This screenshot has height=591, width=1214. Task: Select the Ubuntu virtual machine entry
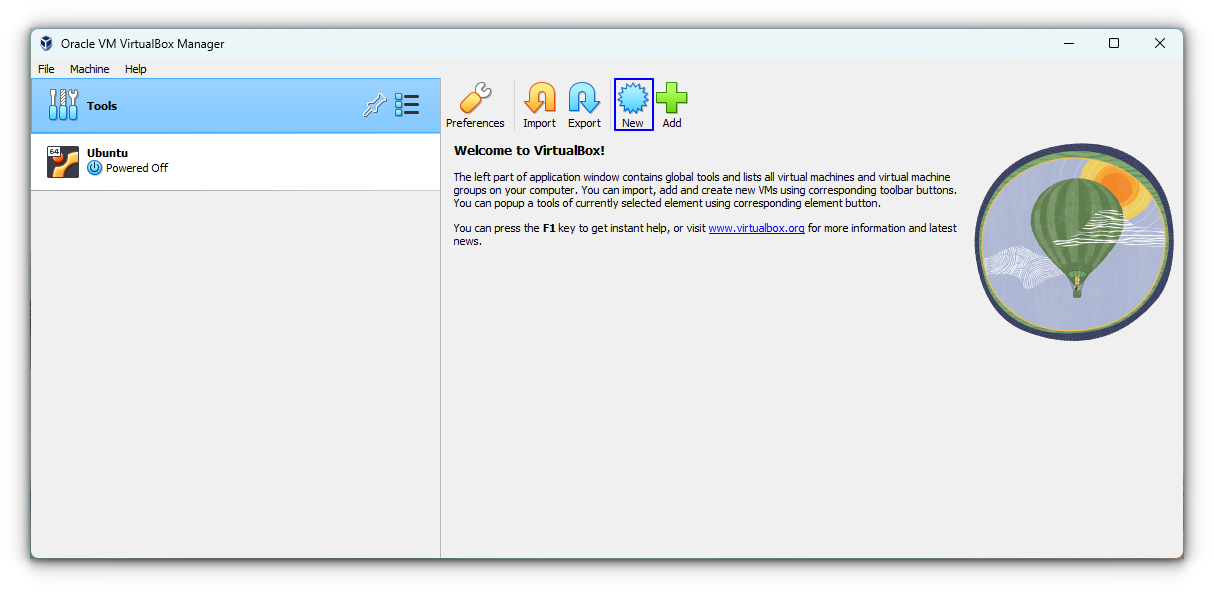tap(236, 162)
